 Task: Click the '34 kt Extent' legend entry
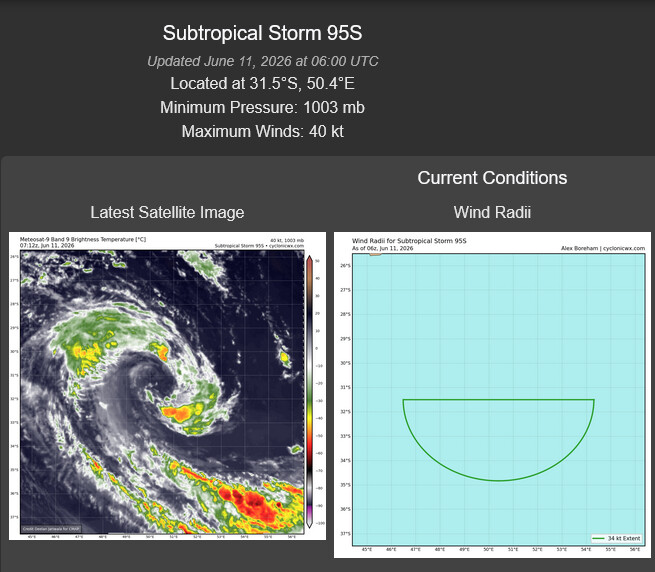[616, 538]
